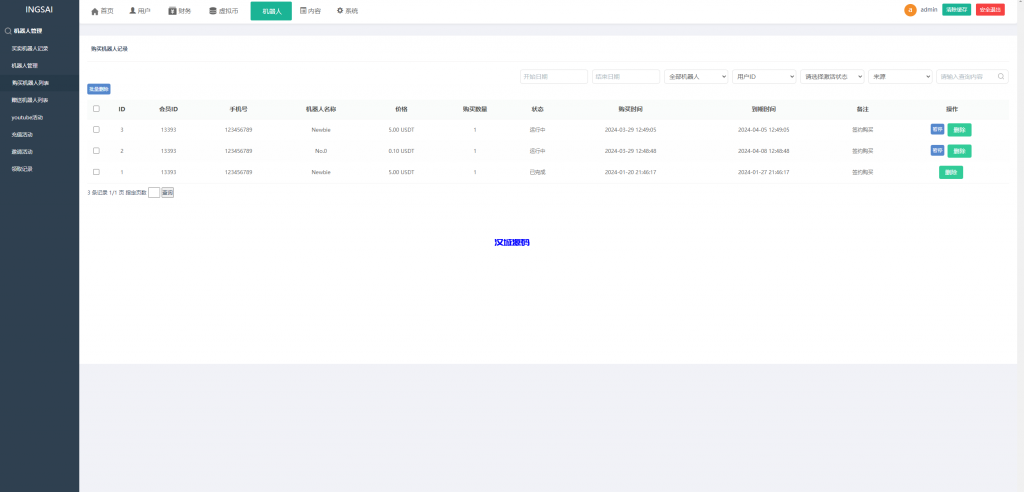Click the red 安全退出 logout button
Viewport: 1024px width, 492px height.
(x=990, y=10)
